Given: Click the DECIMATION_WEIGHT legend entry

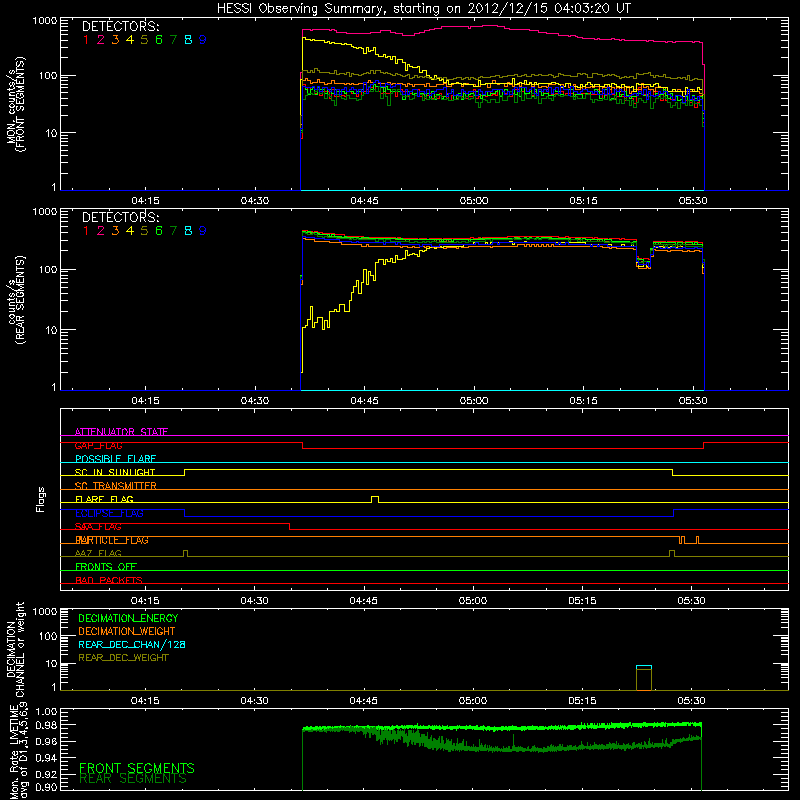Looking at the screenshot, I should click(x=127, y=631).
